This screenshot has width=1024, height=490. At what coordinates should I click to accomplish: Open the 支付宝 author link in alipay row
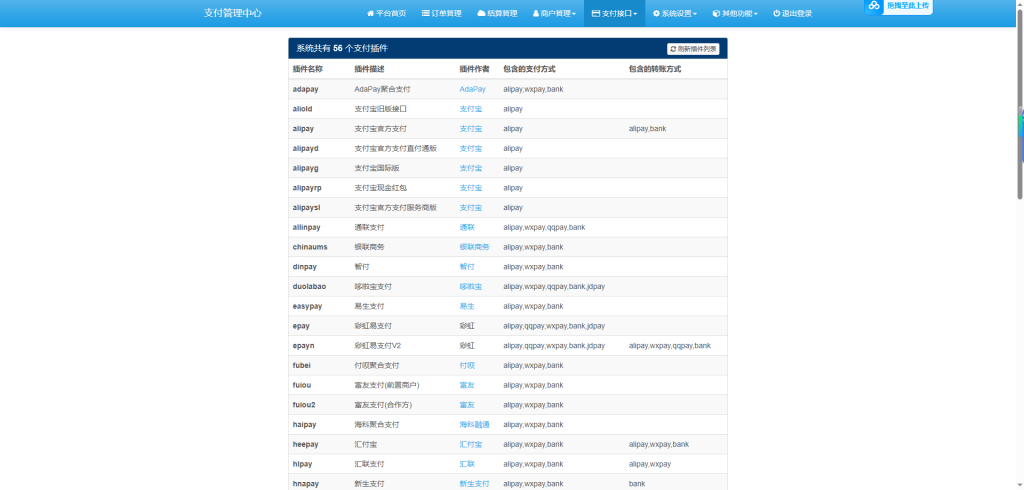point(471,129)
